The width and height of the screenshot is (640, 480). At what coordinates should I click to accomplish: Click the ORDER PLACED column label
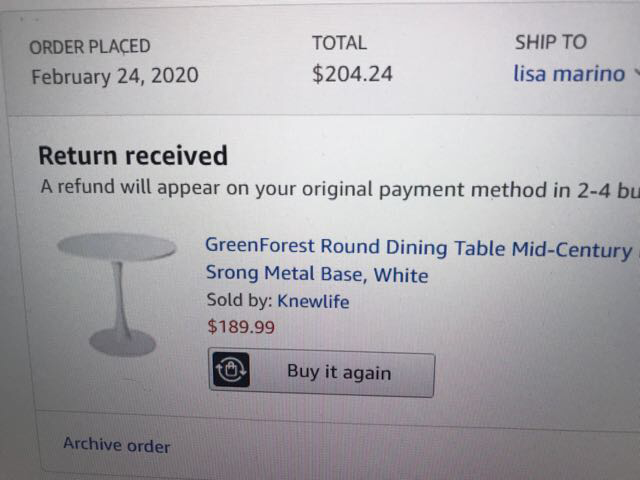90,47
